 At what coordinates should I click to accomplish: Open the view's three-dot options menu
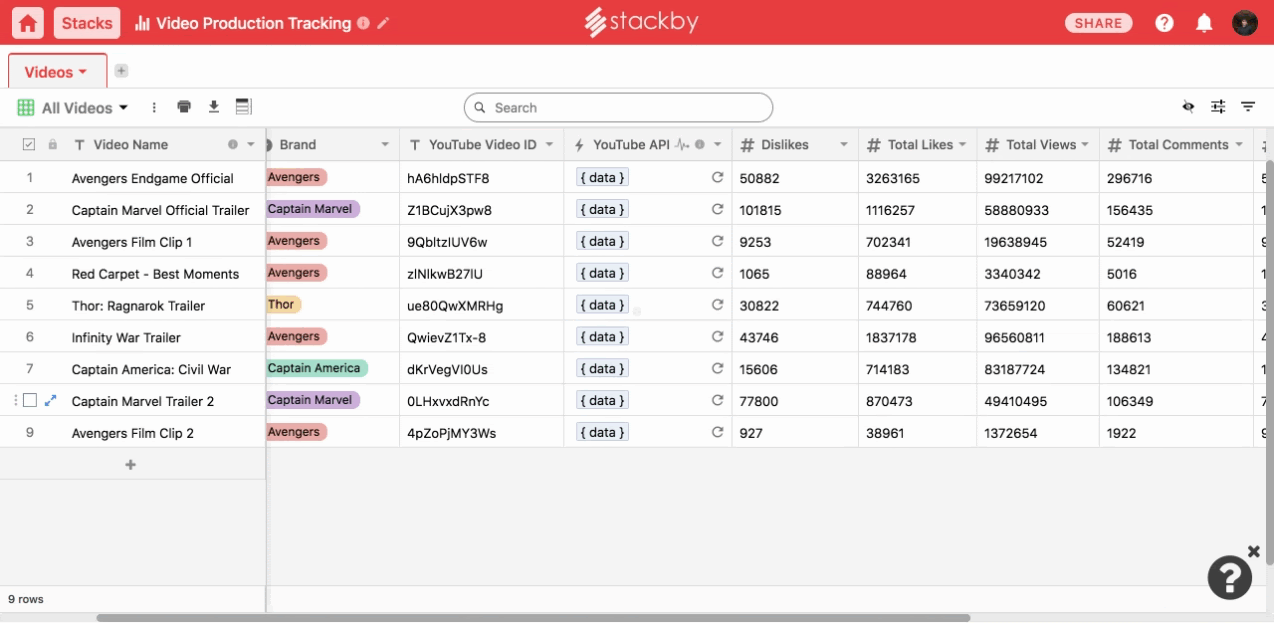[x=154, y=107]
